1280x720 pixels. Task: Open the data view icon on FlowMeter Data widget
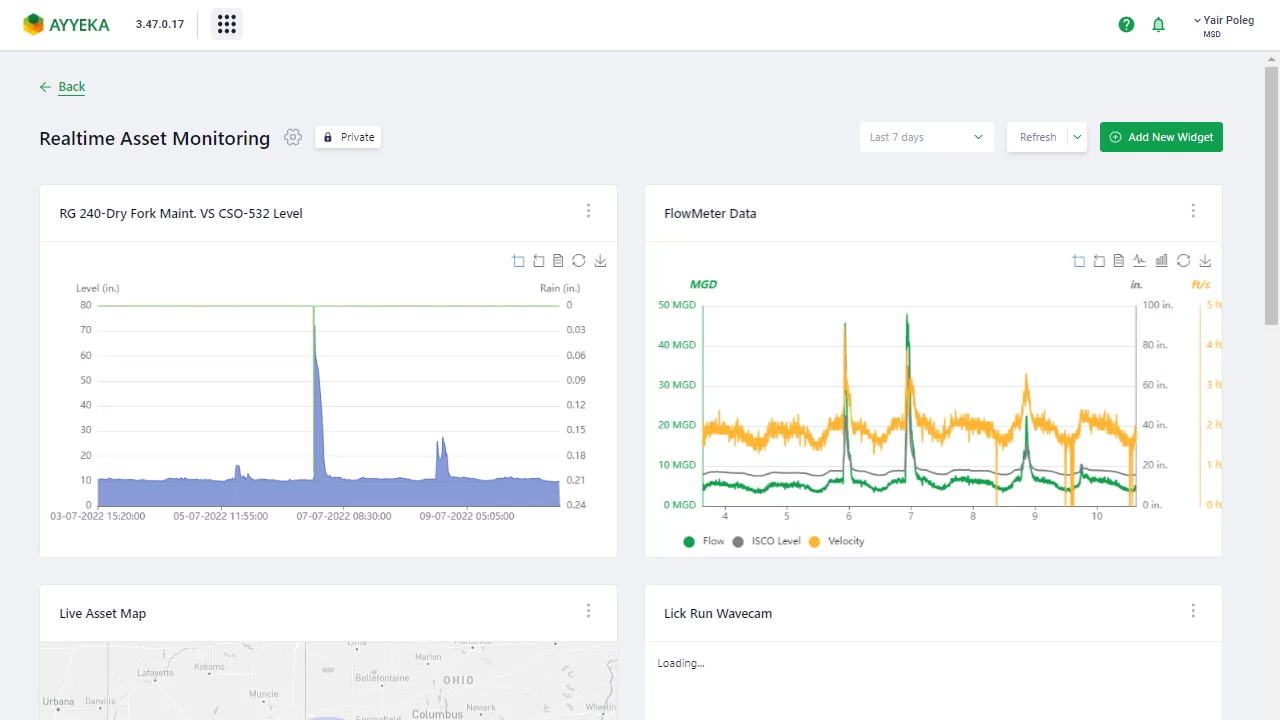pos(1119,261)
